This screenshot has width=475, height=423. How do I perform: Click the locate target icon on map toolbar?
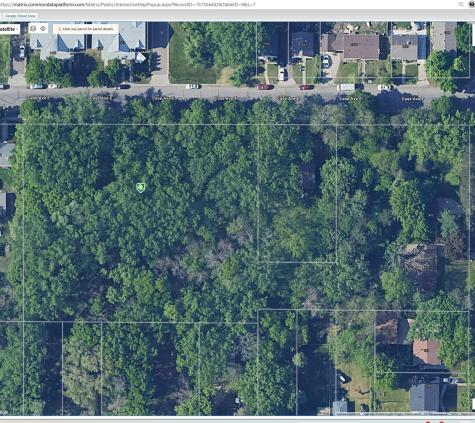(x=43, y=29)
